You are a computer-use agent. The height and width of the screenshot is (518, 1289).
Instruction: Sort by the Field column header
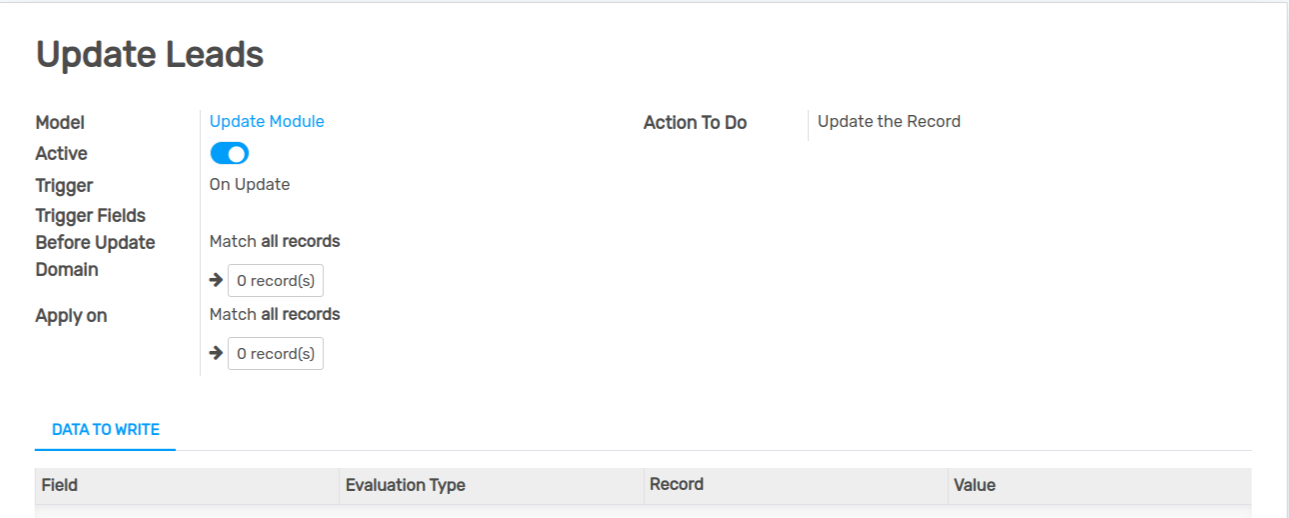point(187,485)
